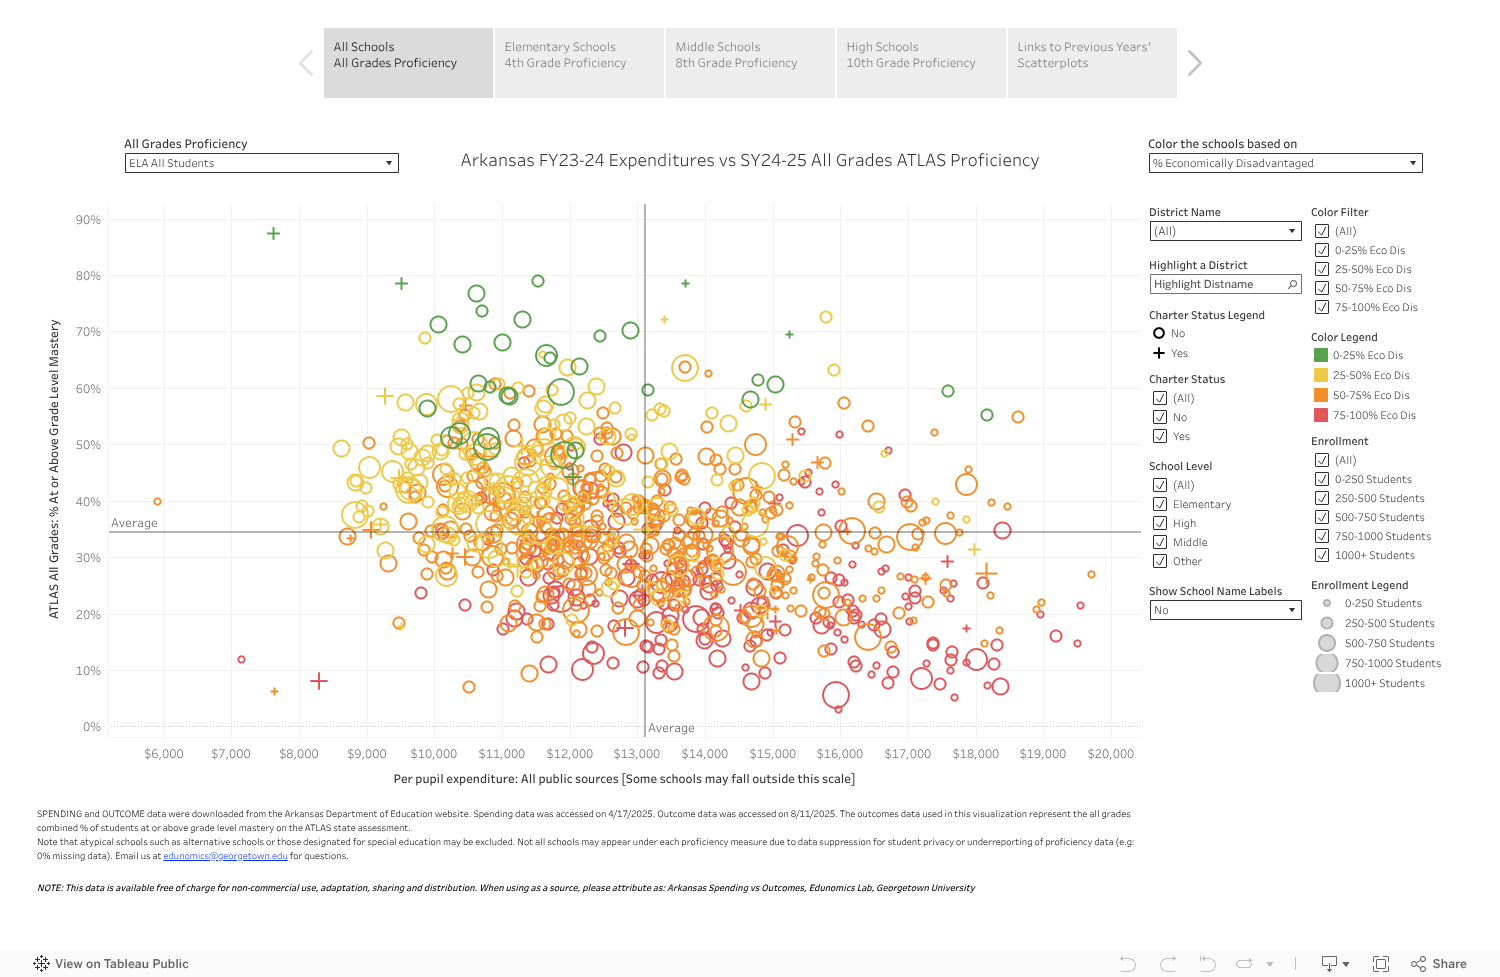Screen dimensions: 1500x977
Task: Click the Tableau logo at bottom left
Action: pyautogui.click(x=42, y=963)
